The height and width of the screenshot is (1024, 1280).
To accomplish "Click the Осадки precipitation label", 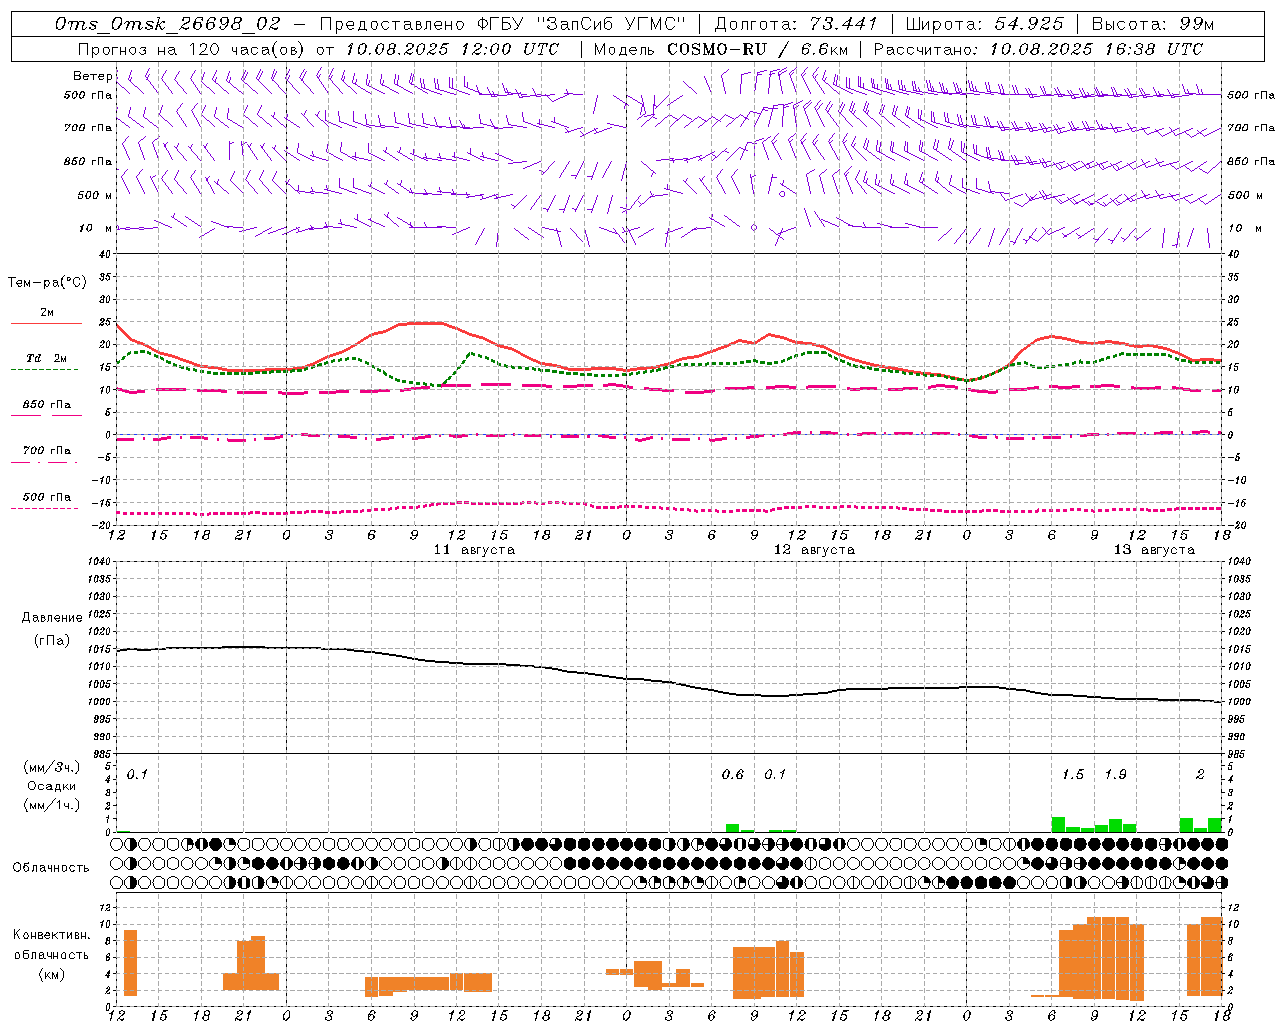I will [x=52, y=786].
